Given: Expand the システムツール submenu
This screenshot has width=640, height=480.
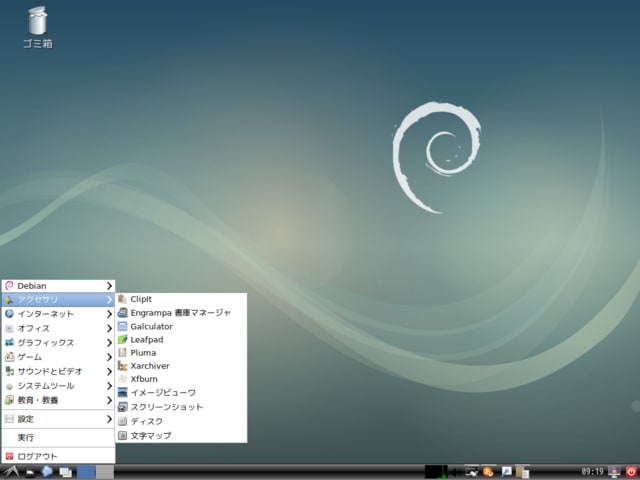Looking at the screenshot, I should (58, 386).
